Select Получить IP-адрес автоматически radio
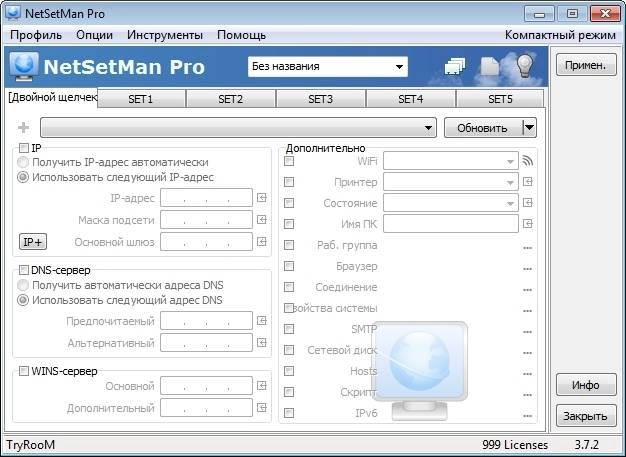Screen dimensions: 626x457 click(23, 162)
